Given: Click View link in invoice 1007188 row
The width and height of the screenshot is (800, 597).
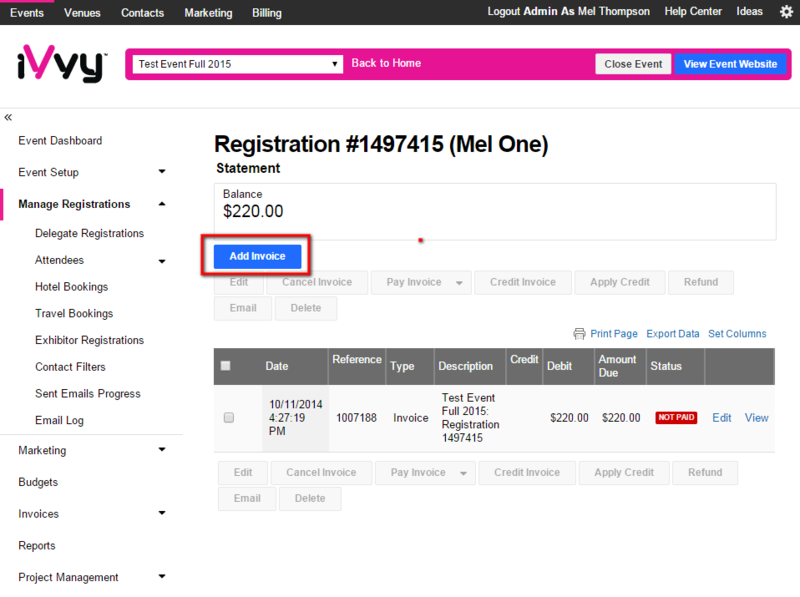Looking at the screenshot, I should pyautogui.click(x=756, y=418).
